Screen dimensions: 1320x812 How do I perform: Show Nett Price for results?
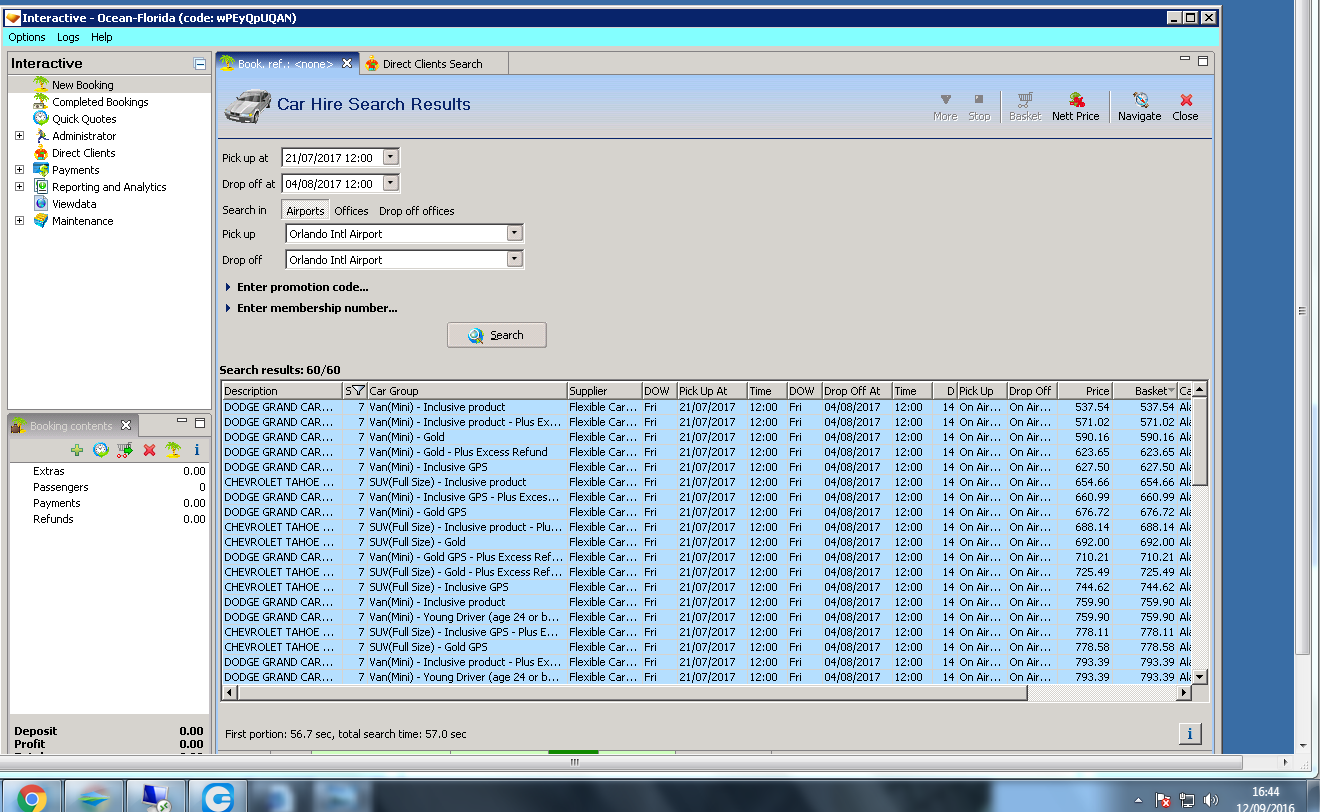(1076, 107)
